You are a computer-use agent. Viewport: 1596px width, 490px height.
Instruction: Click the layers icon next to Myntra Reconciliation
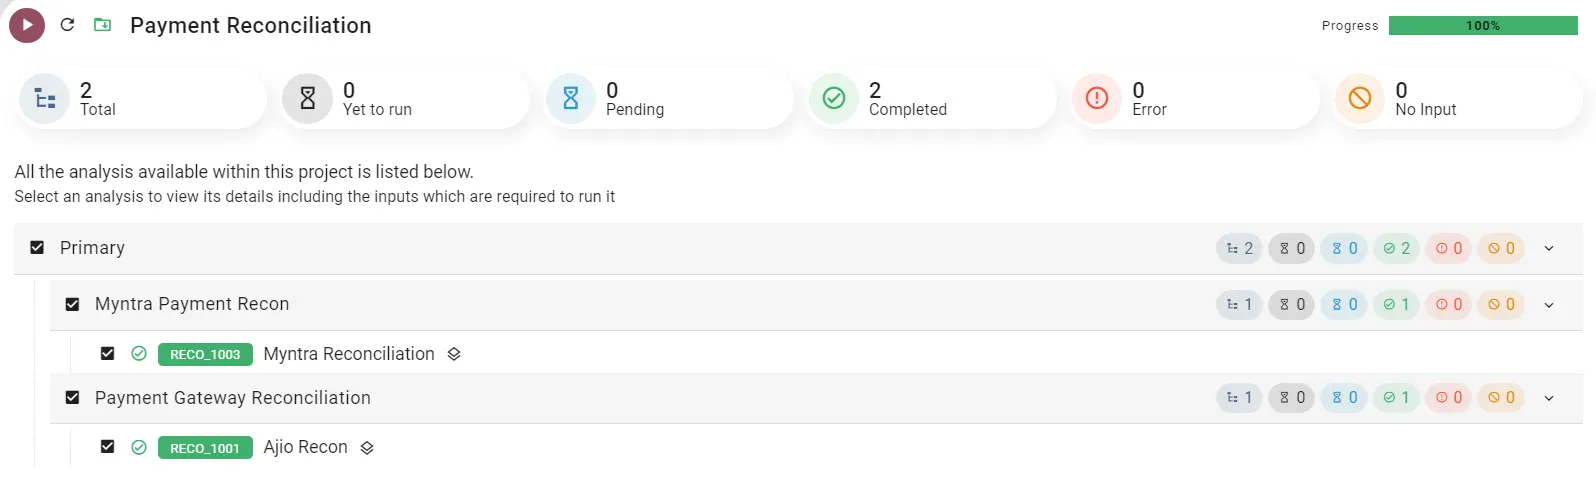tap(454, 354)
